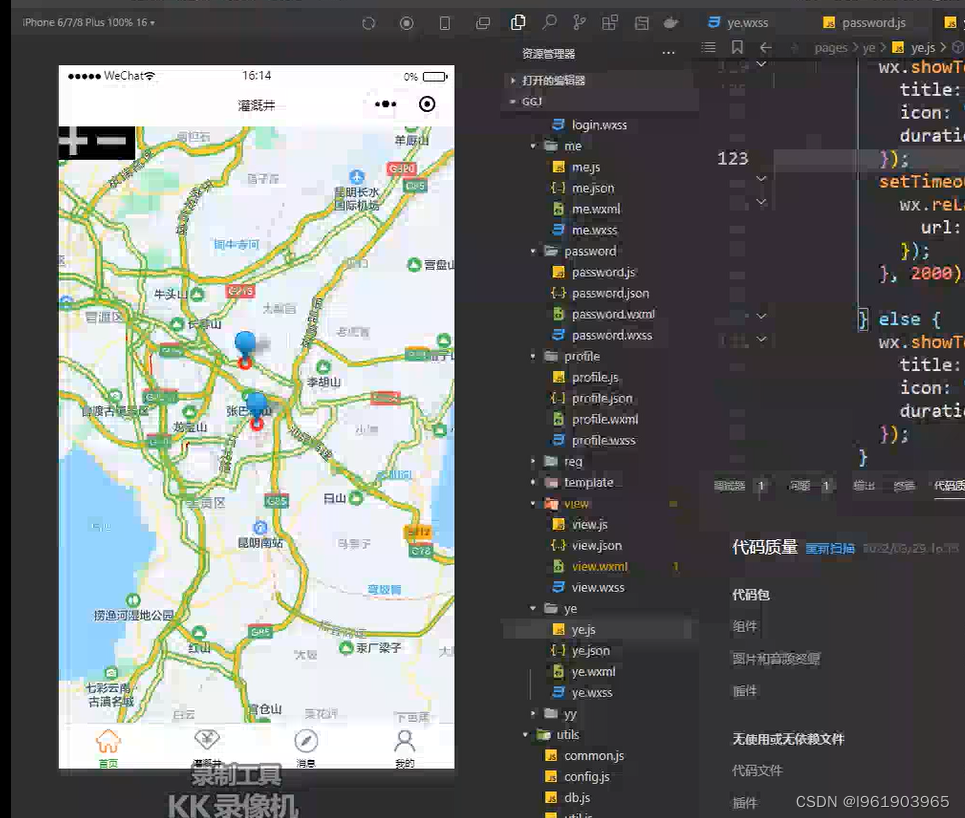Click the detach simulator window icon

[483, 23]
